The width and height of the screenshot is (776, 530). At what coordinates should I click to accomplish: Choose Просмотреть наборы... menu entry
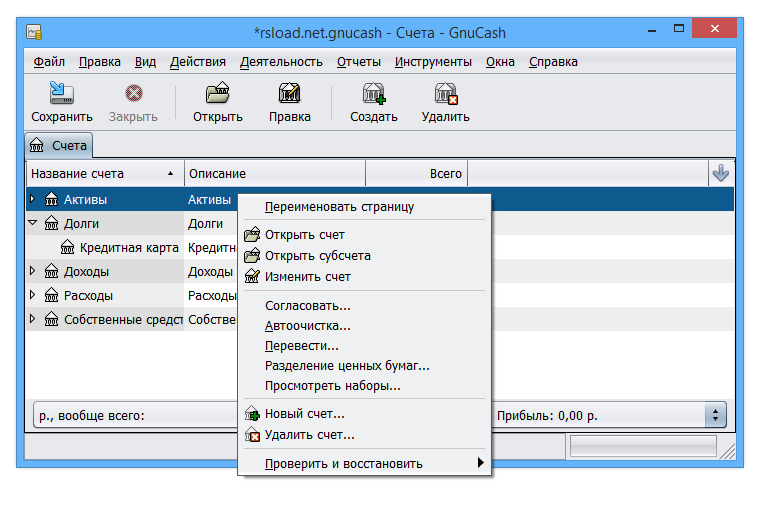364,385
